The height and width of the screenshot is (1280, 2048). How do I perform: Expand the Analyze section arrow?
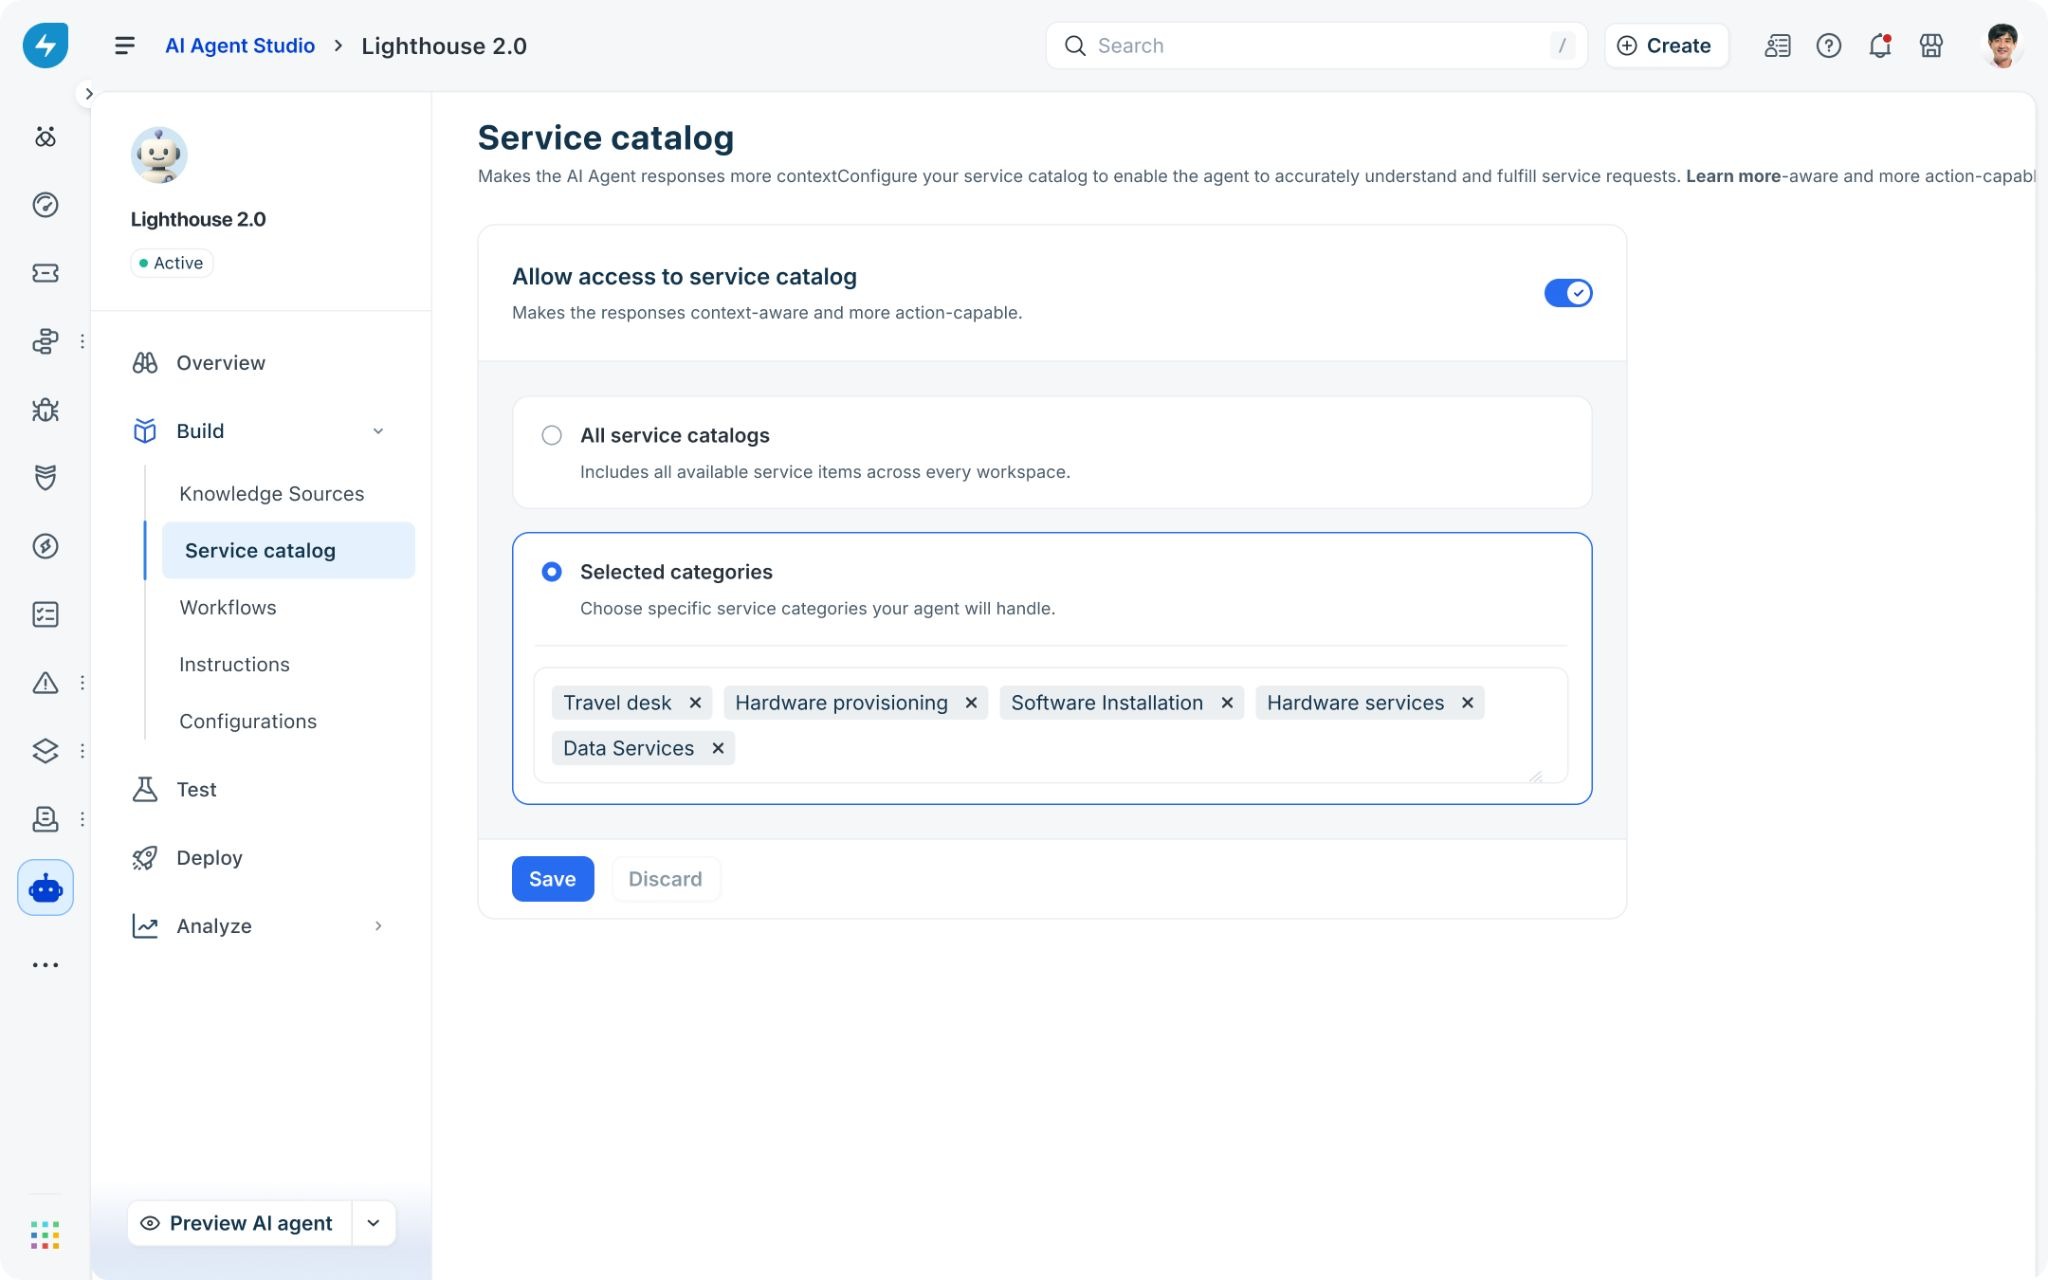378,926
